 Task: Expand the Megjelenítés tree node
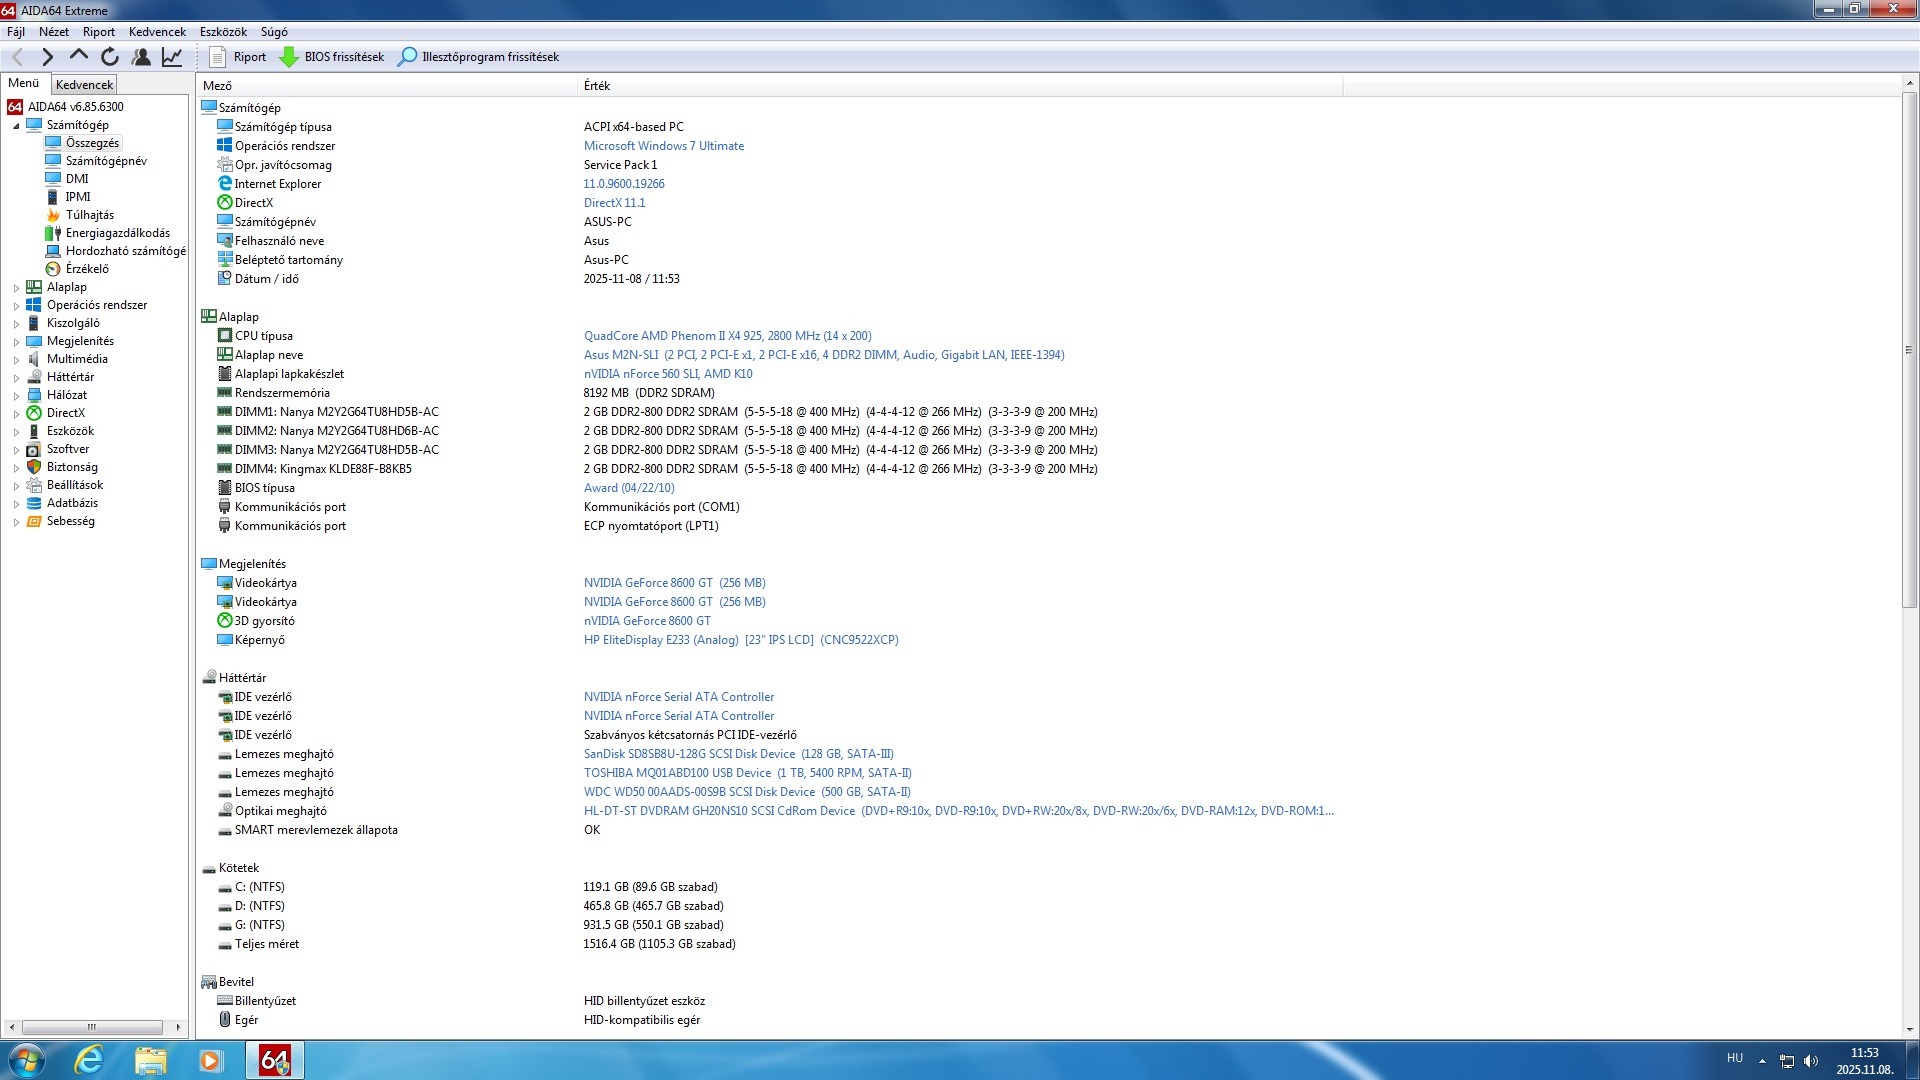point(16,342)
